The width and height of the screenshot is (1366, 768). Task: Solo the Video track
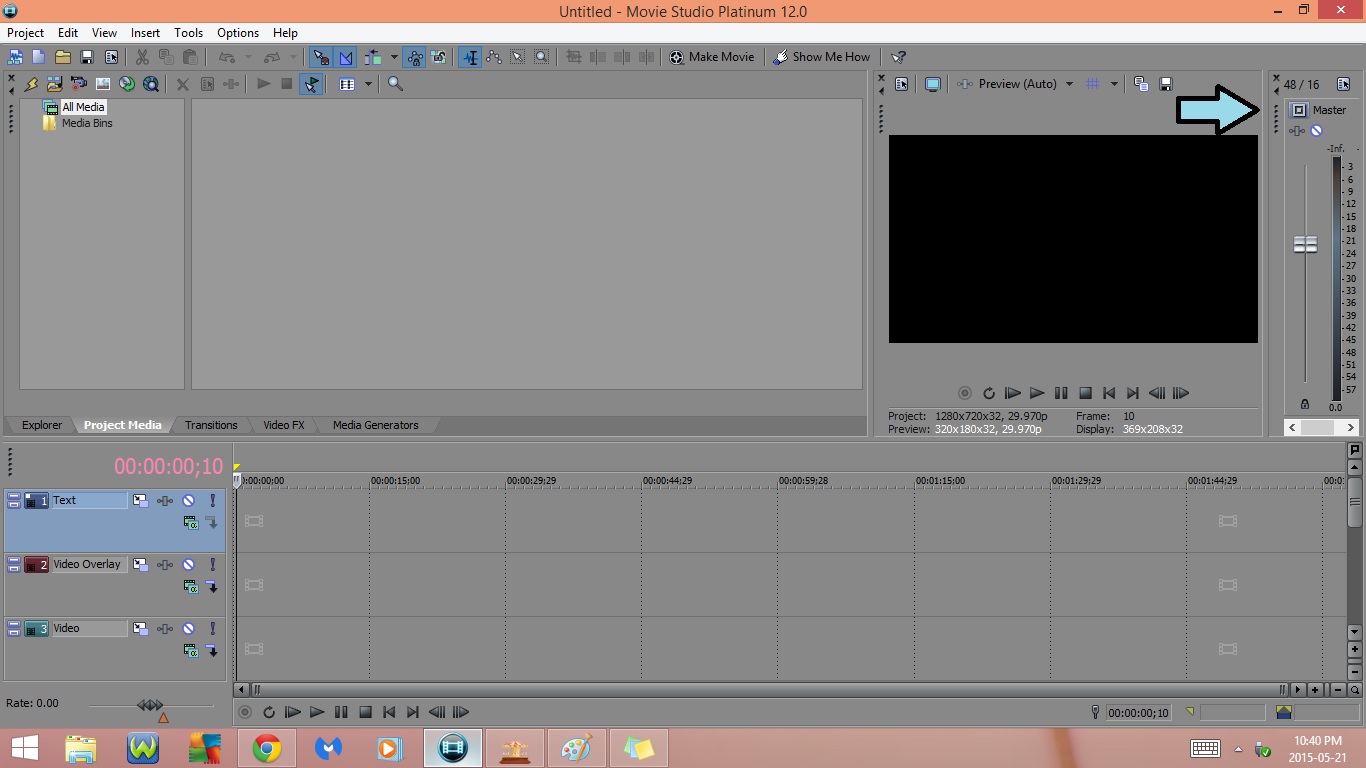tap(212, 628)
